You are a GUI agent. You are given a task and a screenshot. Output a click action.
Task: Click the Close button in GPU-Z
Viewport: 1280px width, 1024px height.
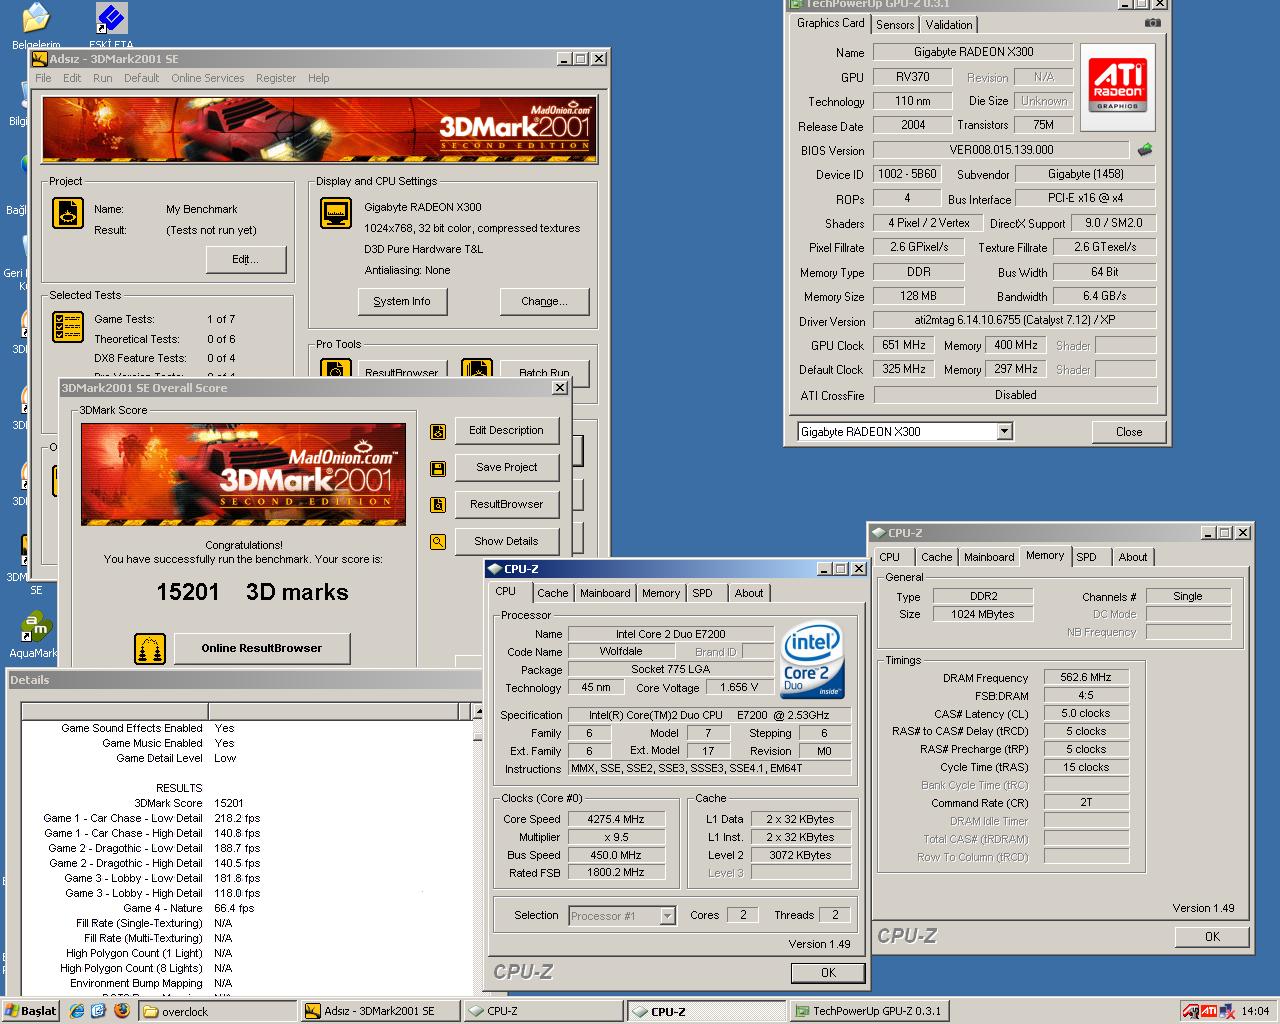pyautogui.click(x=1129, y=432)
